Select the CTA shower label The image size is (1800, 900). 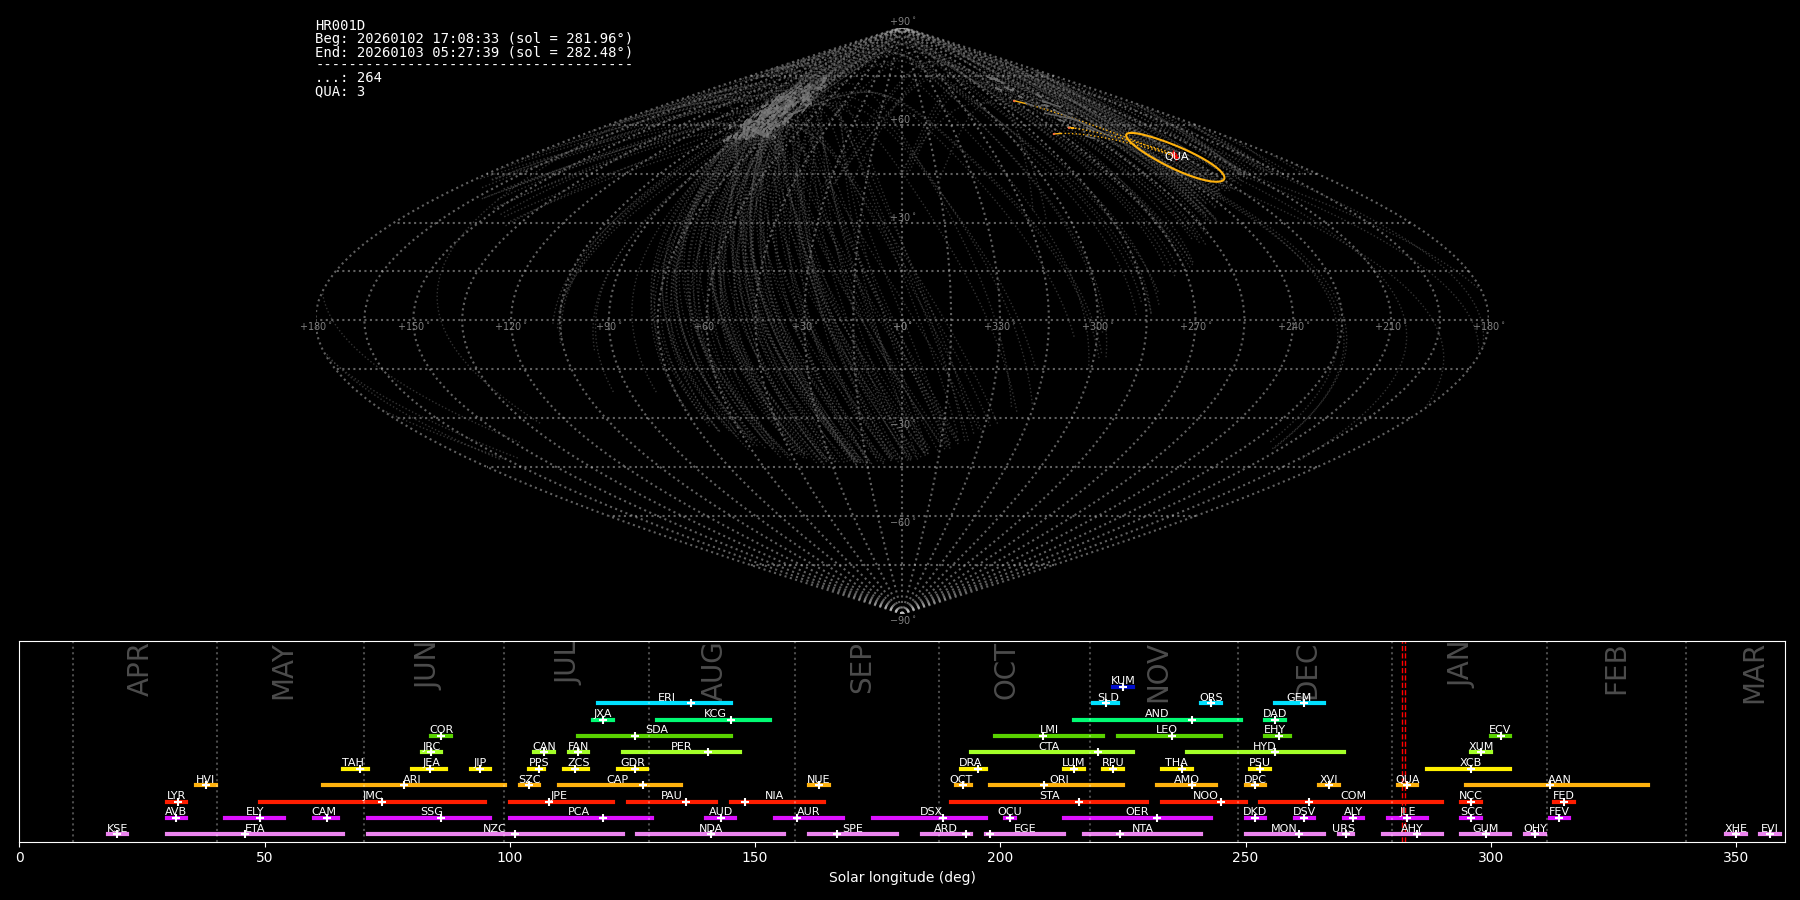[1049, 747]
